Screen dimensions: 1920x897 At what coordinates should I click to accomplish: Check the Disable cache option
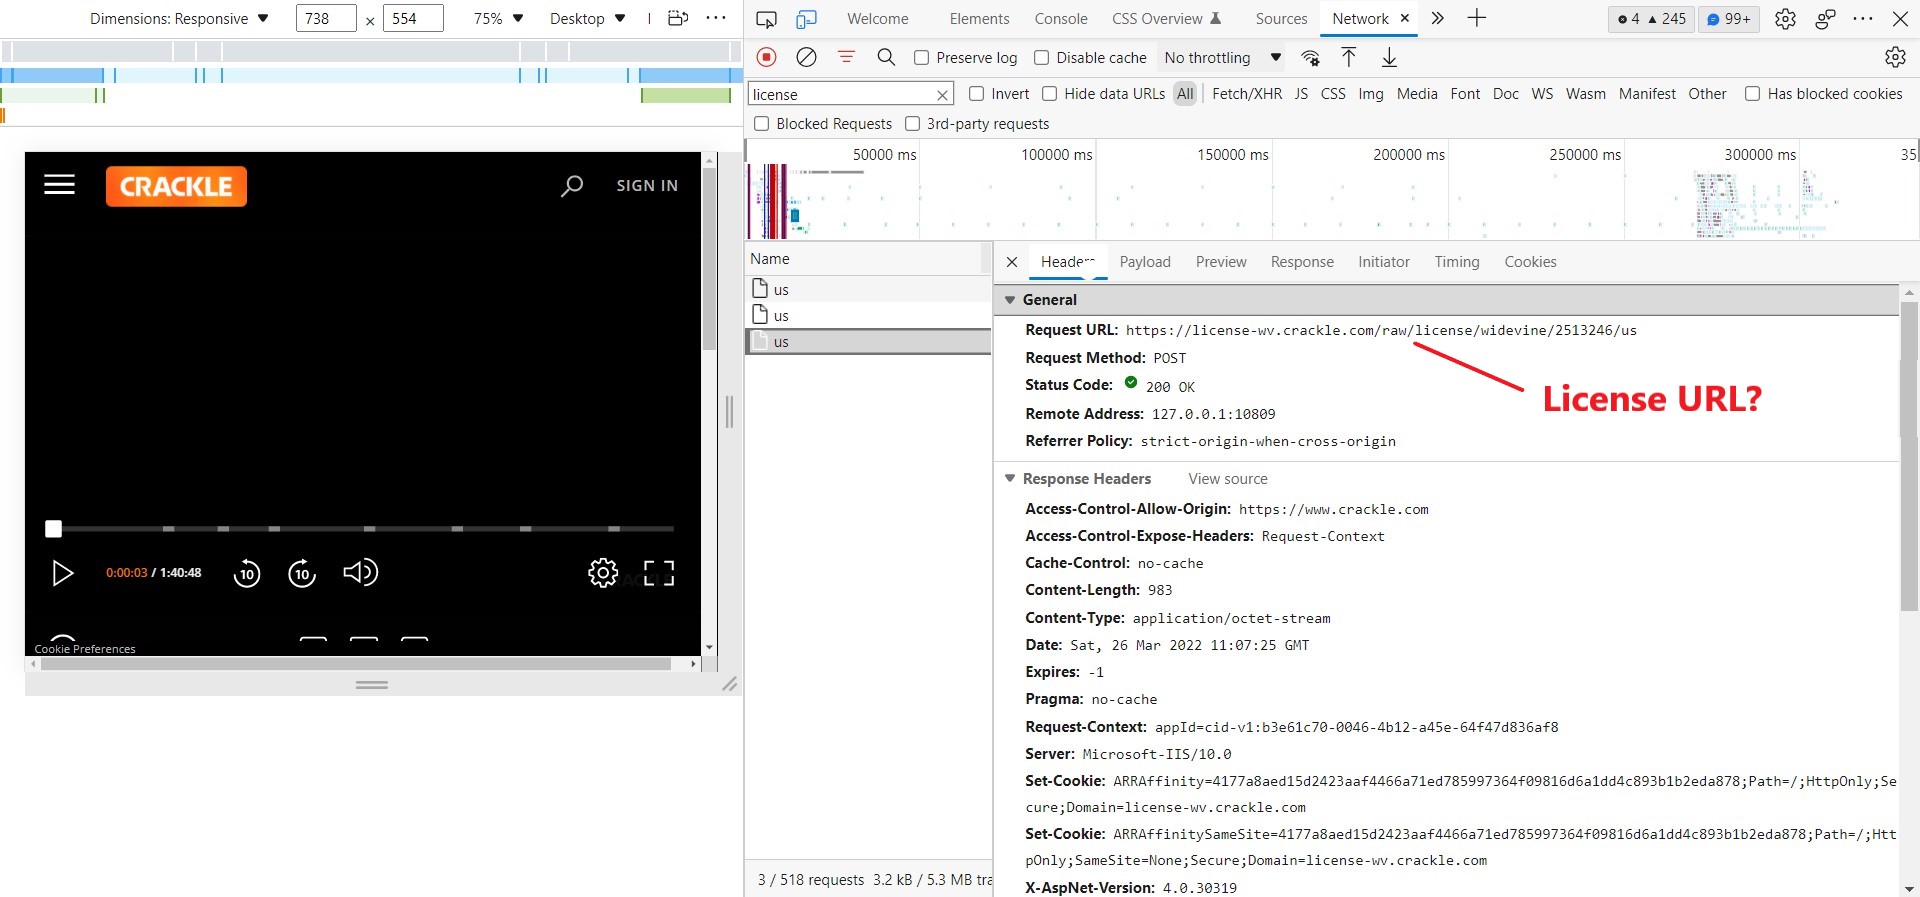point(1042,58)
